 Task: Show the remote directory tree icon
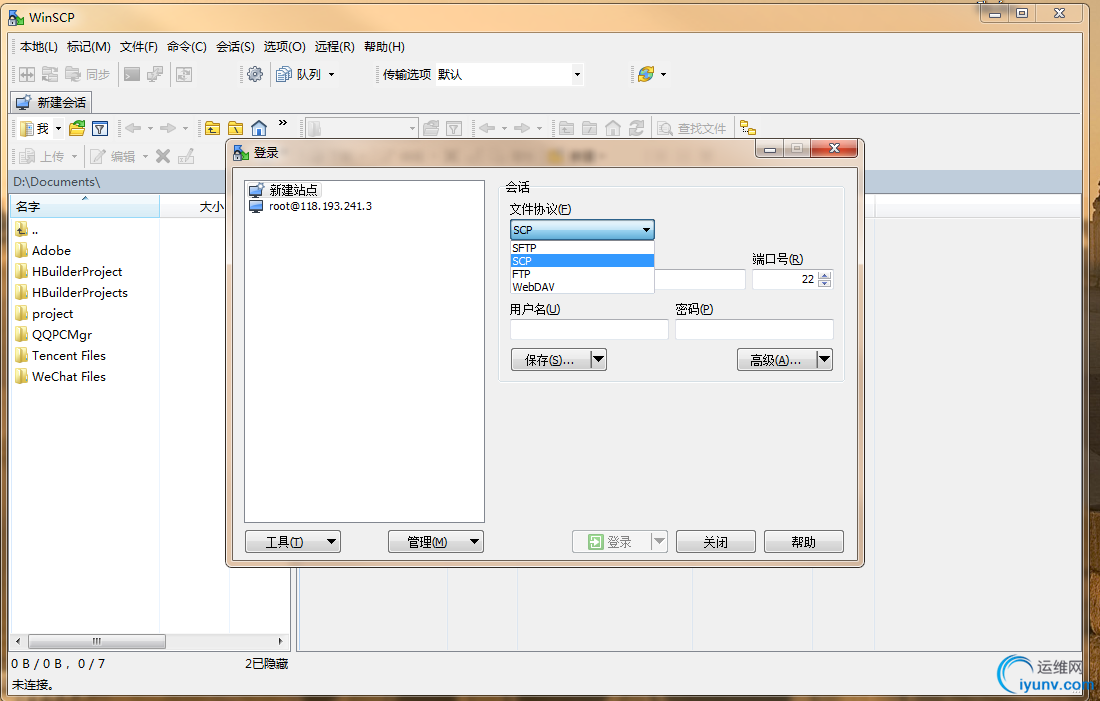[x=748, y=128]
